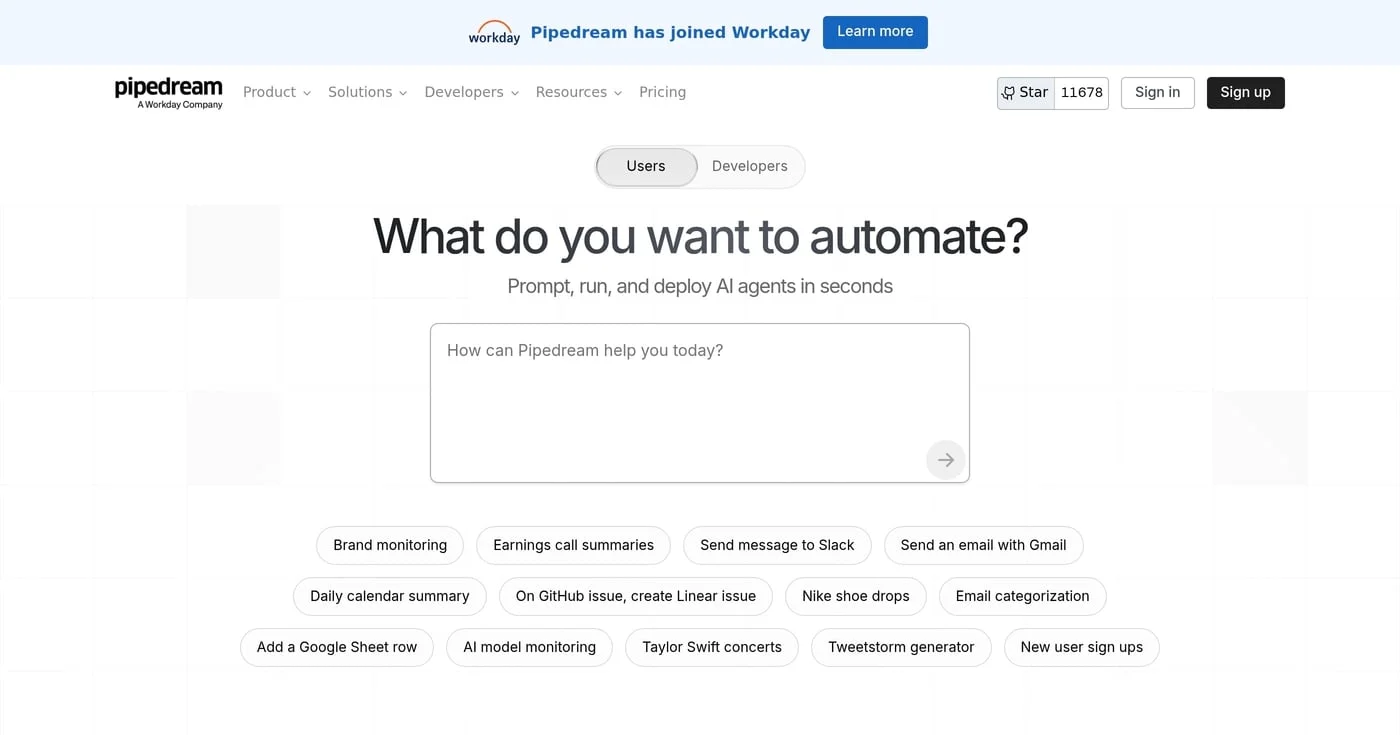Expand the Product dropdown menu
The width and height of the screenshot is (1400, 735).
coord(277,92)
